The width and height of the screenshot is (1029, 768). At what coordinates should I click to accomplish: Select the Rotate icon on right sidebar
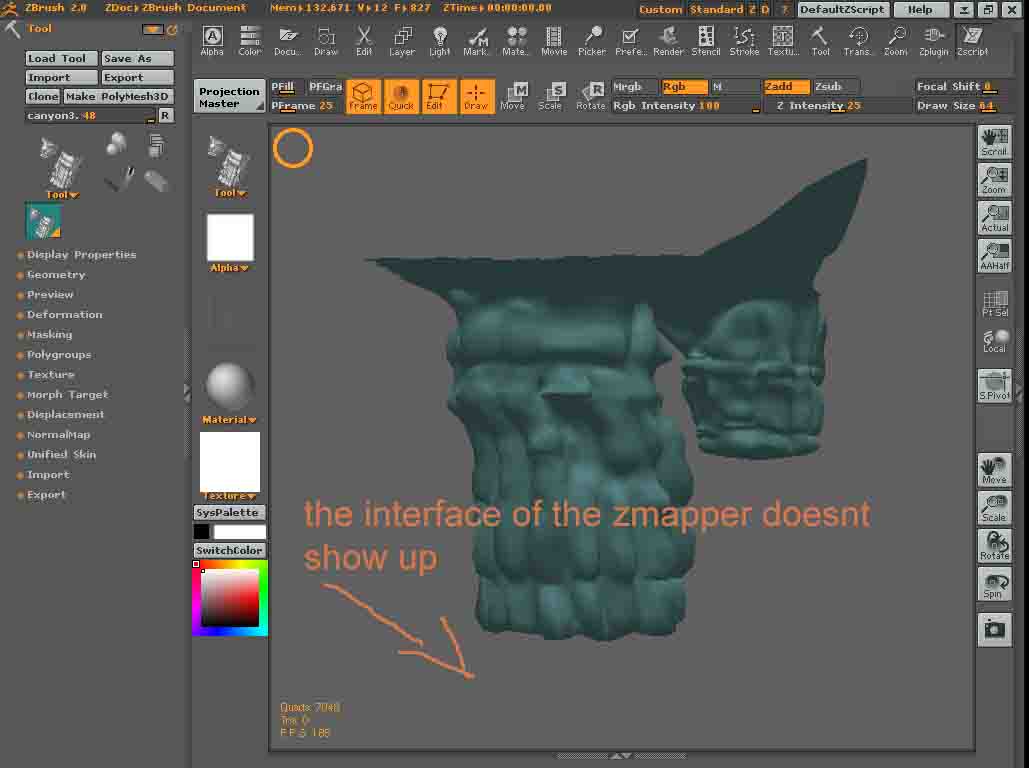[994, 545]
